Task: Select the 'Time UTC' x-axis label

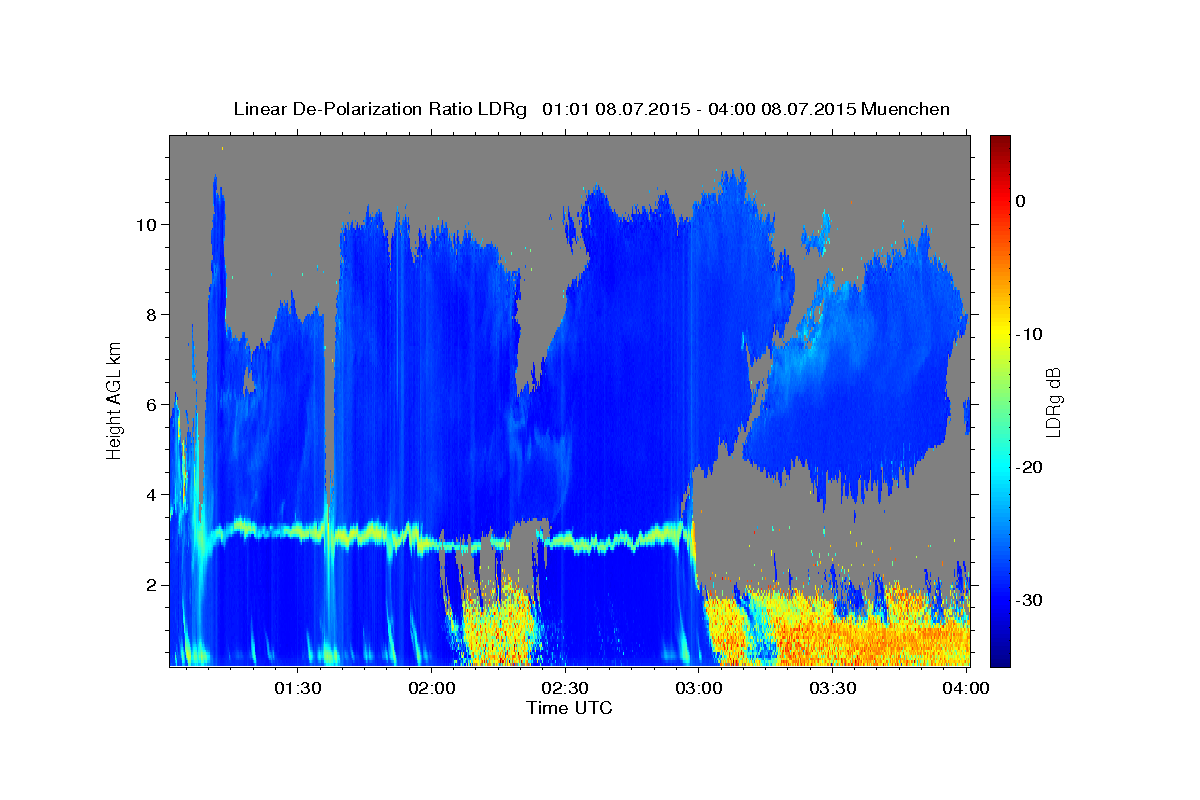Action: (569, 708)
